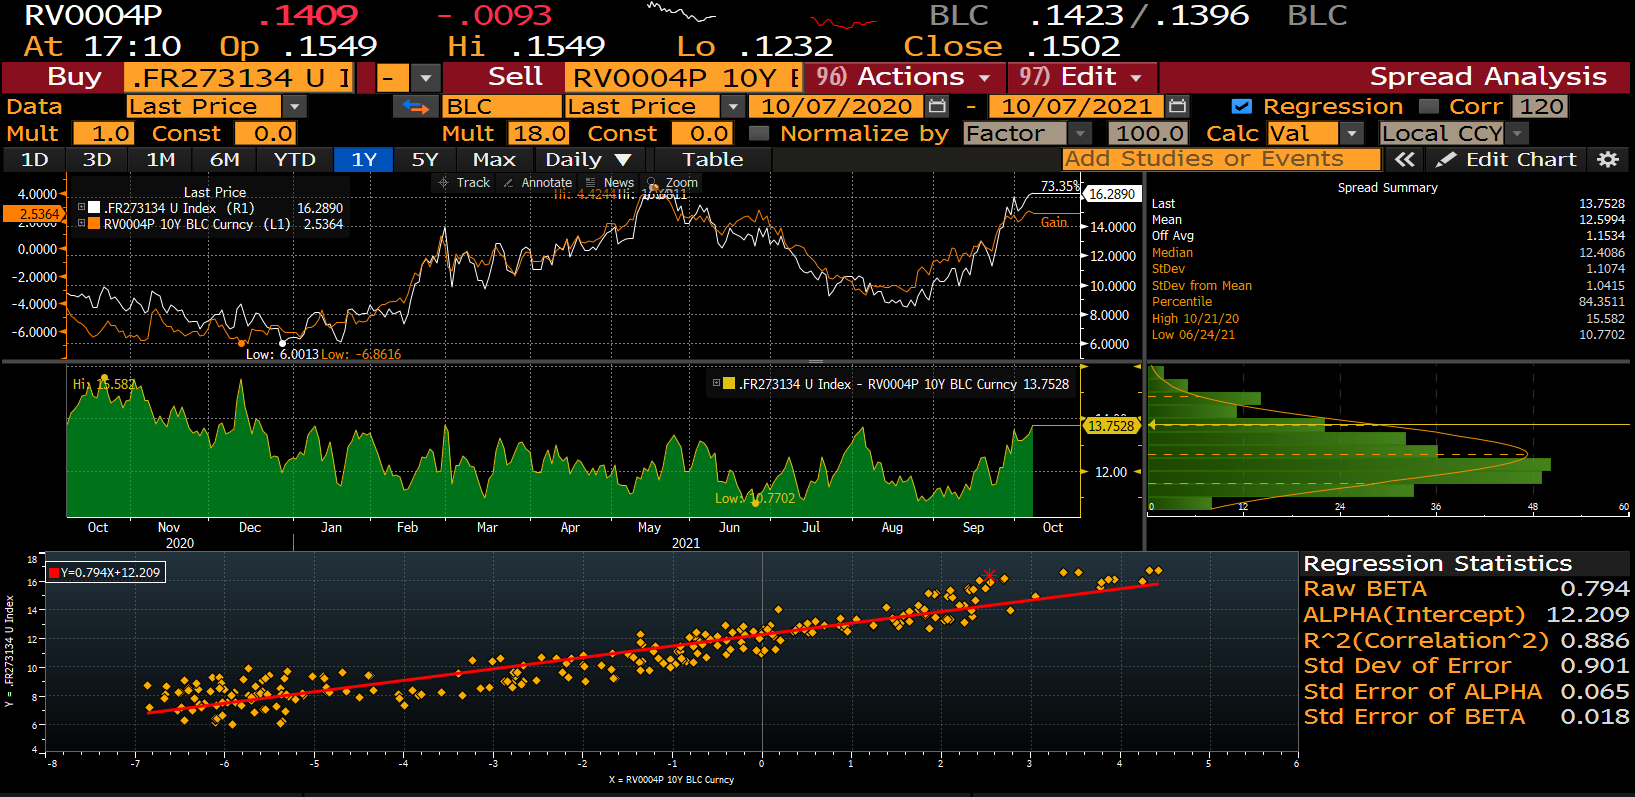This screenshot has width=1635, height=797.
Task: Select the Annotate pencil tool
Action: [x=538, y=182]
